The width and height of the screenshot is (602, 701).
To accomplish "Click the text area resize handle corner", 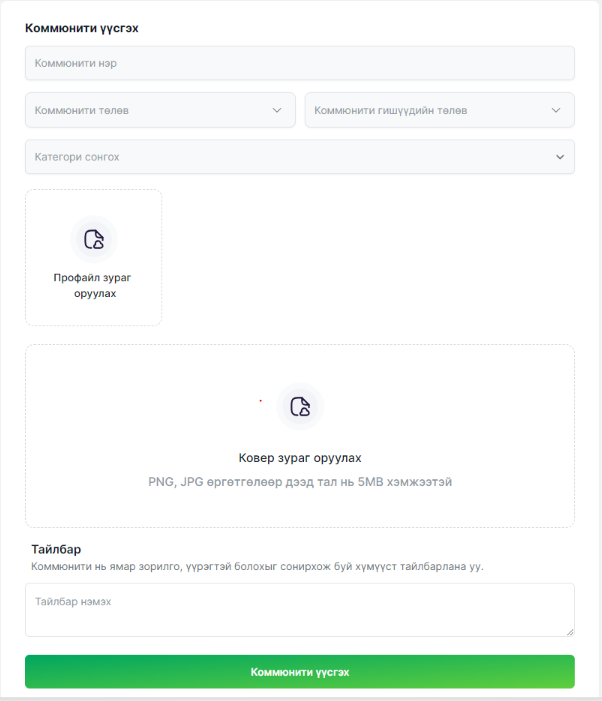I will [570, 632].
